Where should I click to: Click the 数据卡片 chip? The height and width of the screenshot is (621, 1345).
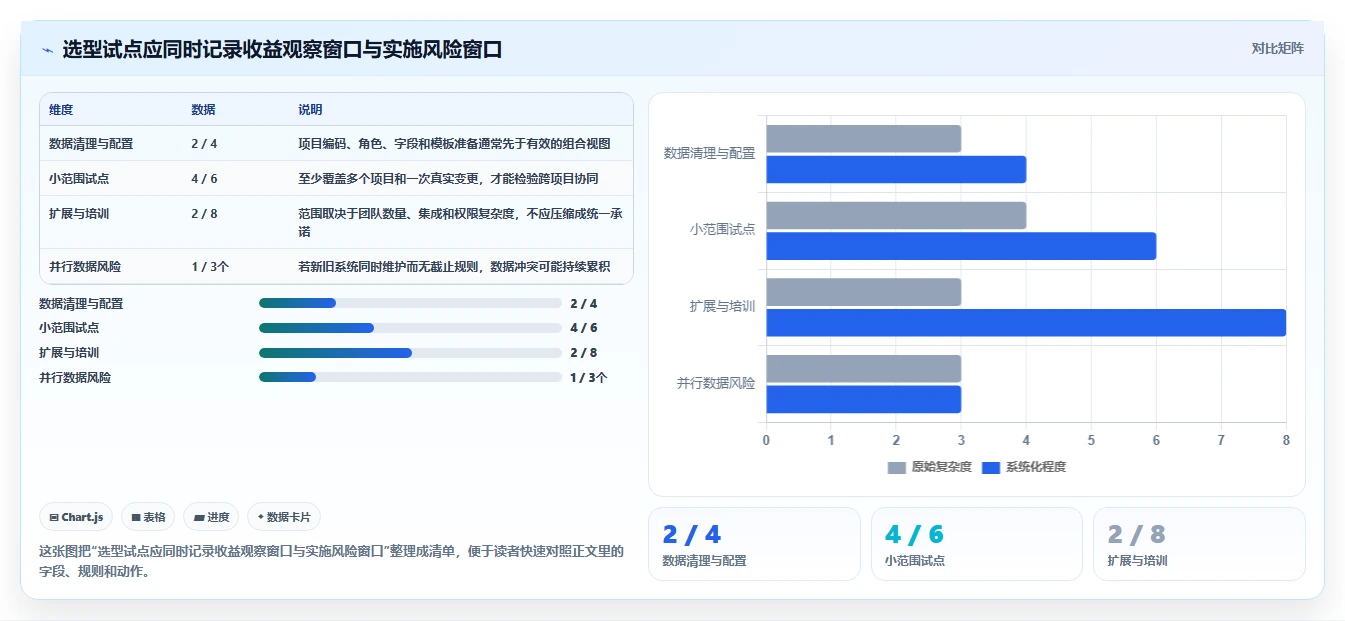284,517
